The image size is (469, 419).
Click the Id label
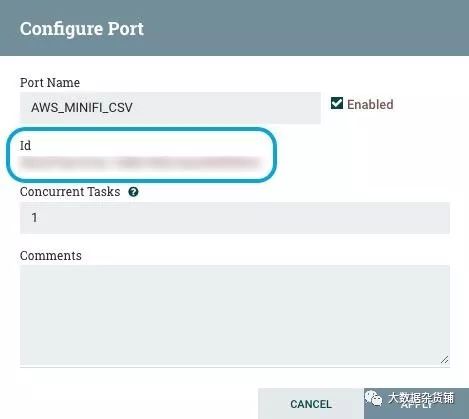click(25, 146)
